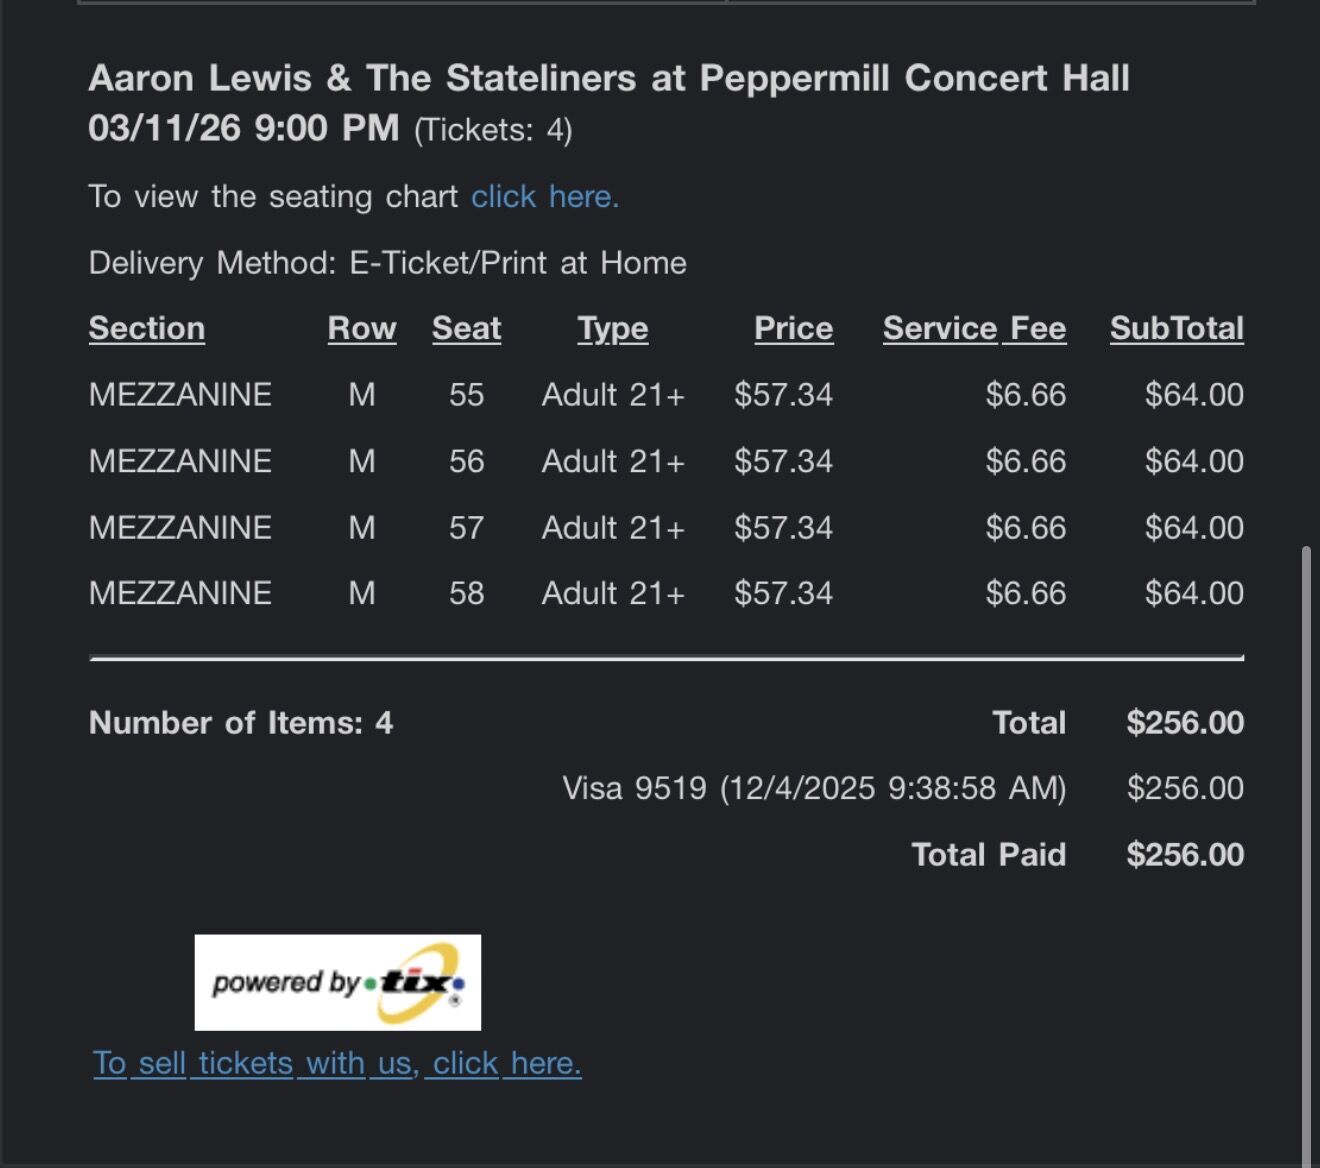Screen dimensions: 1320x1168
Task: Click seat number 55 in the table
Action: (x=466, y=395)
